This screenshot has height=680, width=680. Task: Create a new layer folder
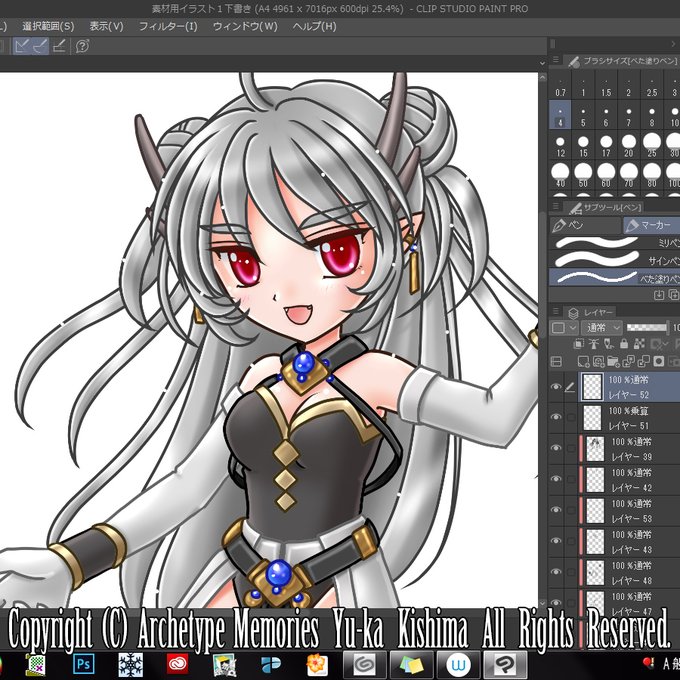click(613, 361)
